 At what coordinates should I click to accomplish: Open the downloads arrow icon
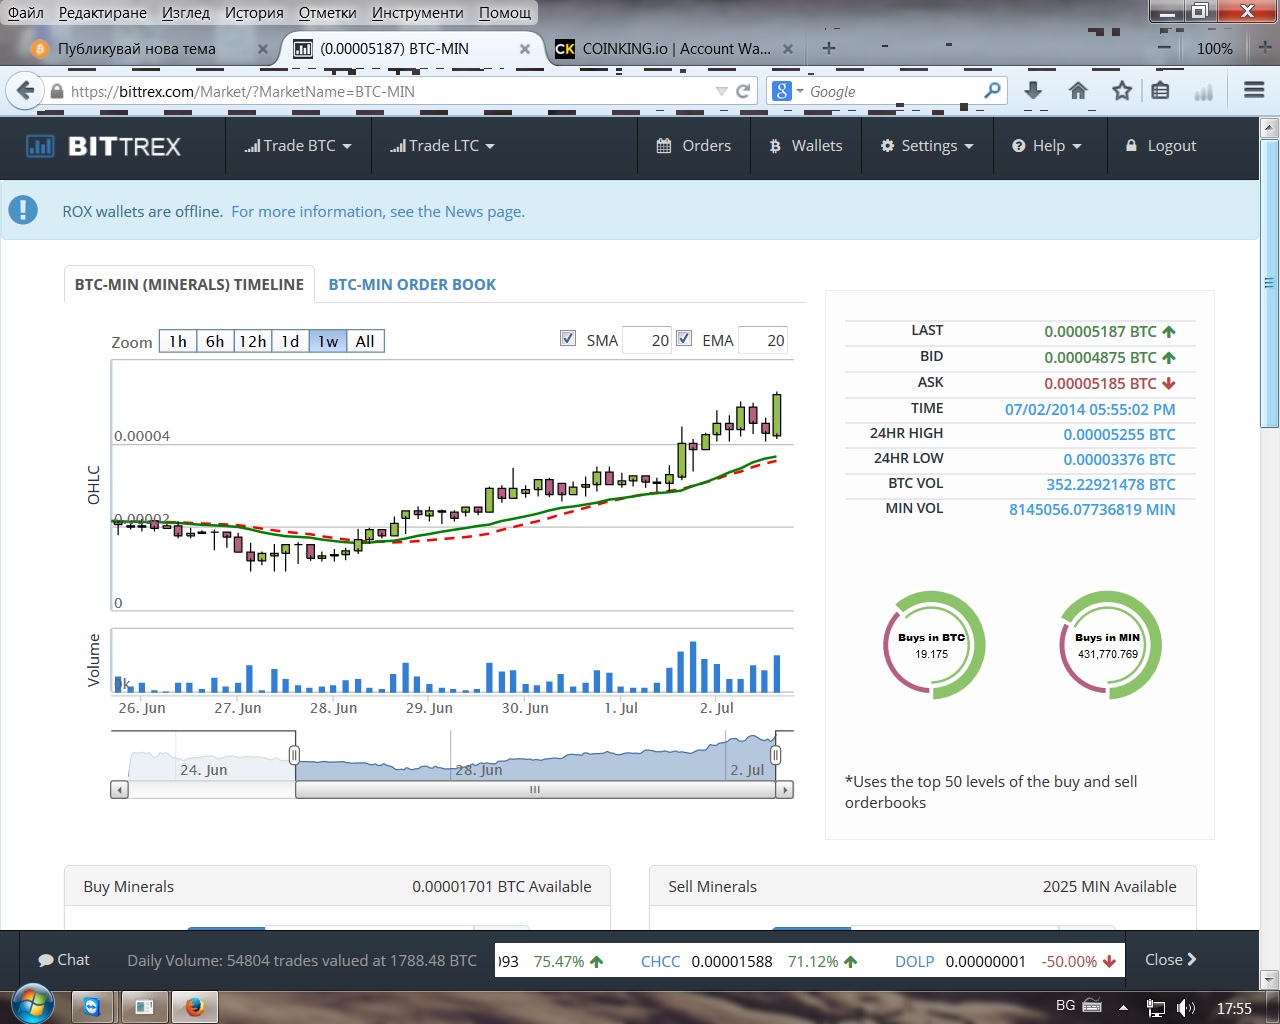point(1033,91)
